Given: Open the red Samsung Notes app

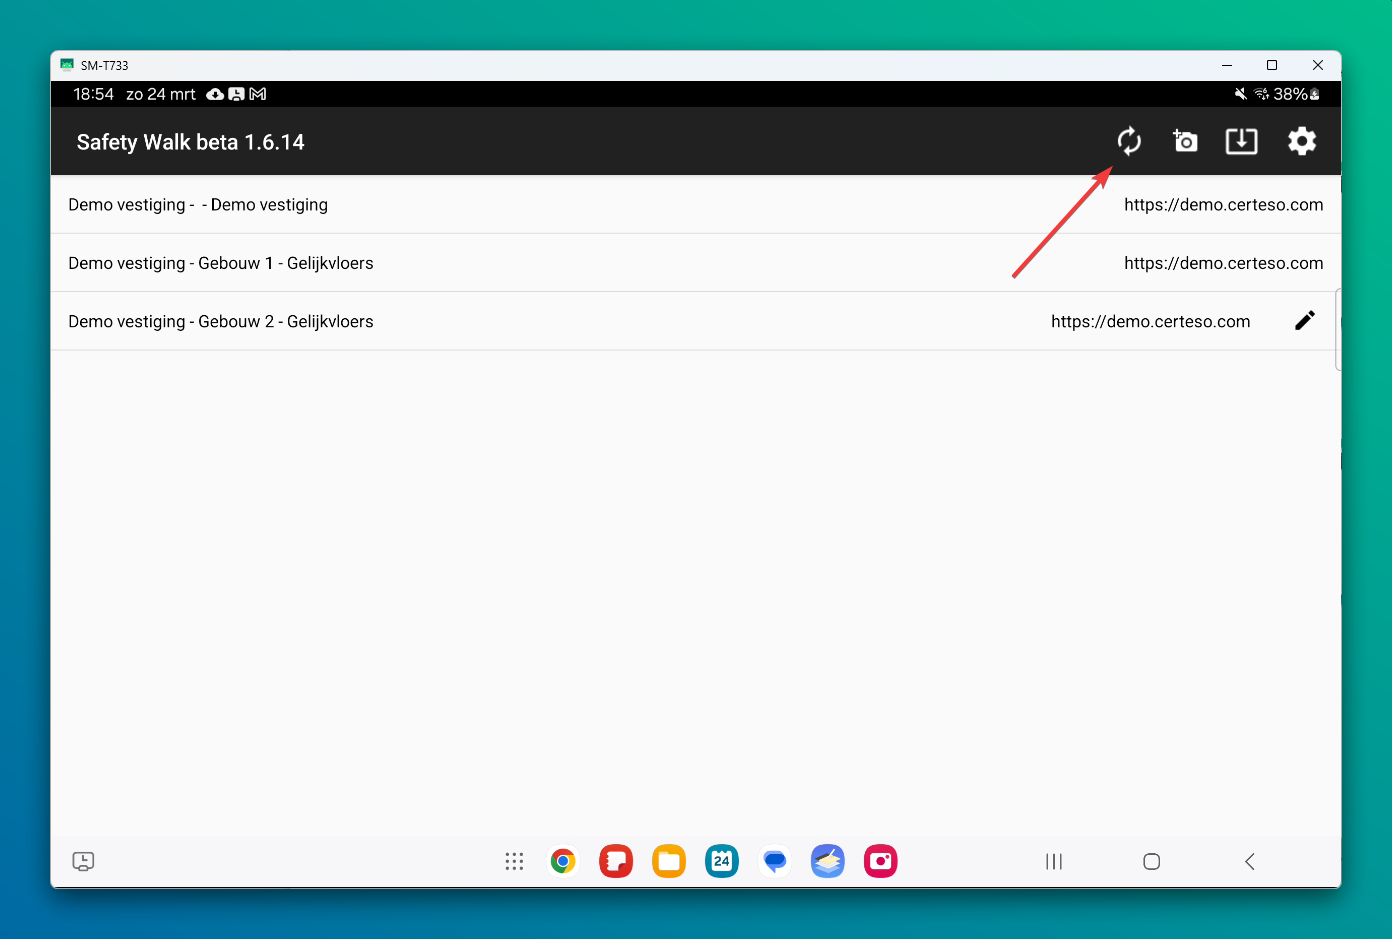Looking at the screenshot, I should tap(616, 861).
